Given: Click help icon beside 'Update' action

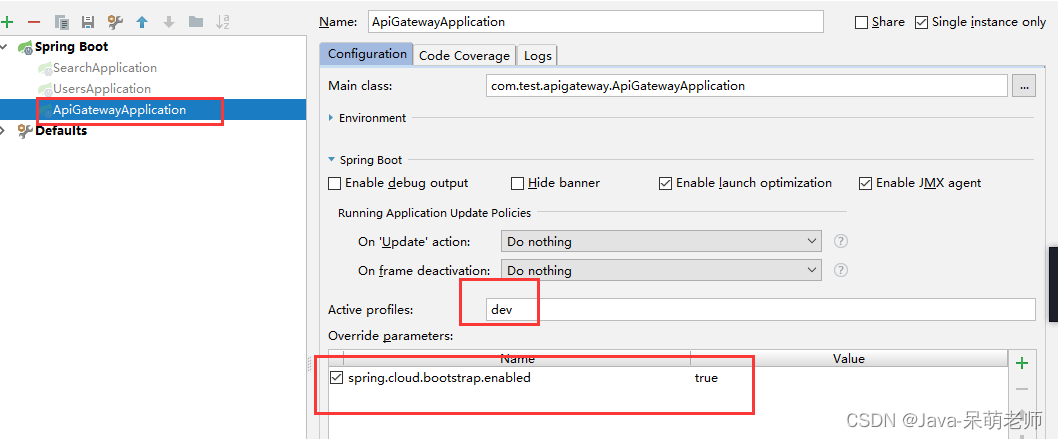Looking at the screenshot, I should 840,241.
